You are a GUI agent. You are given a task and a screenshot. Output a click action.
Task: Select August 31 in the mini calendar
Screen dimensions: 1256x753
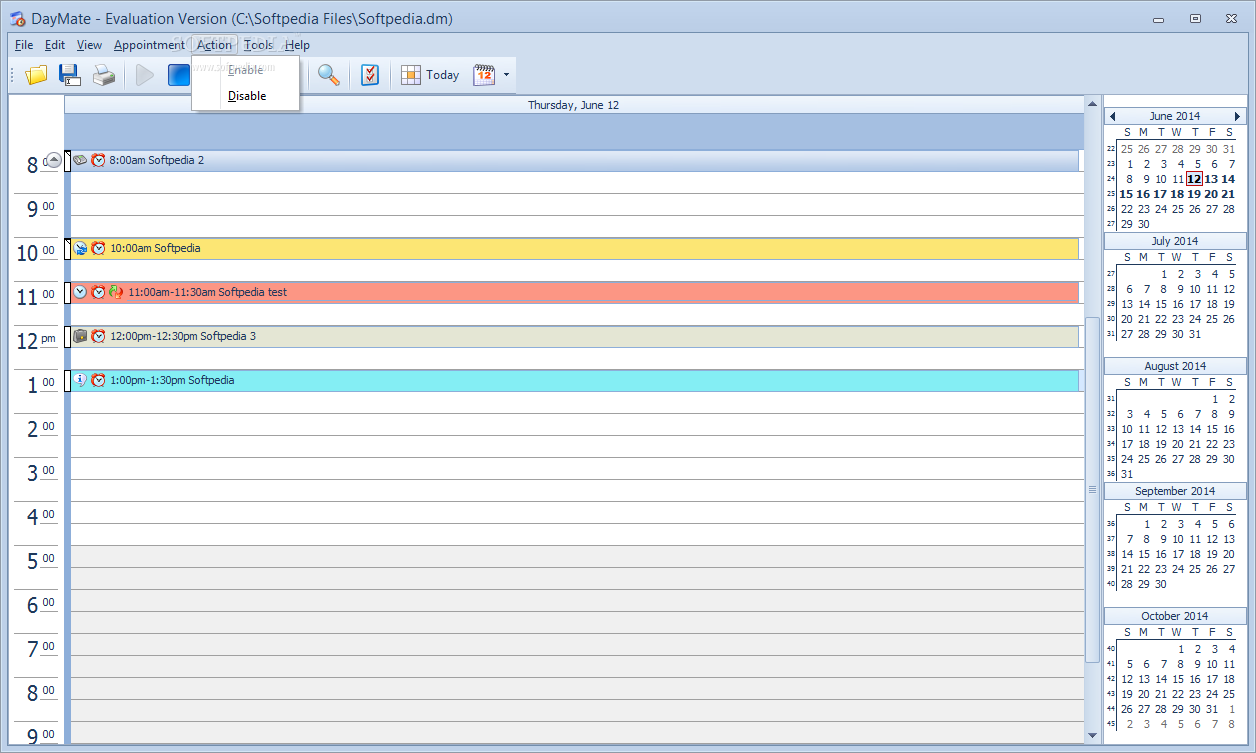1127,474
